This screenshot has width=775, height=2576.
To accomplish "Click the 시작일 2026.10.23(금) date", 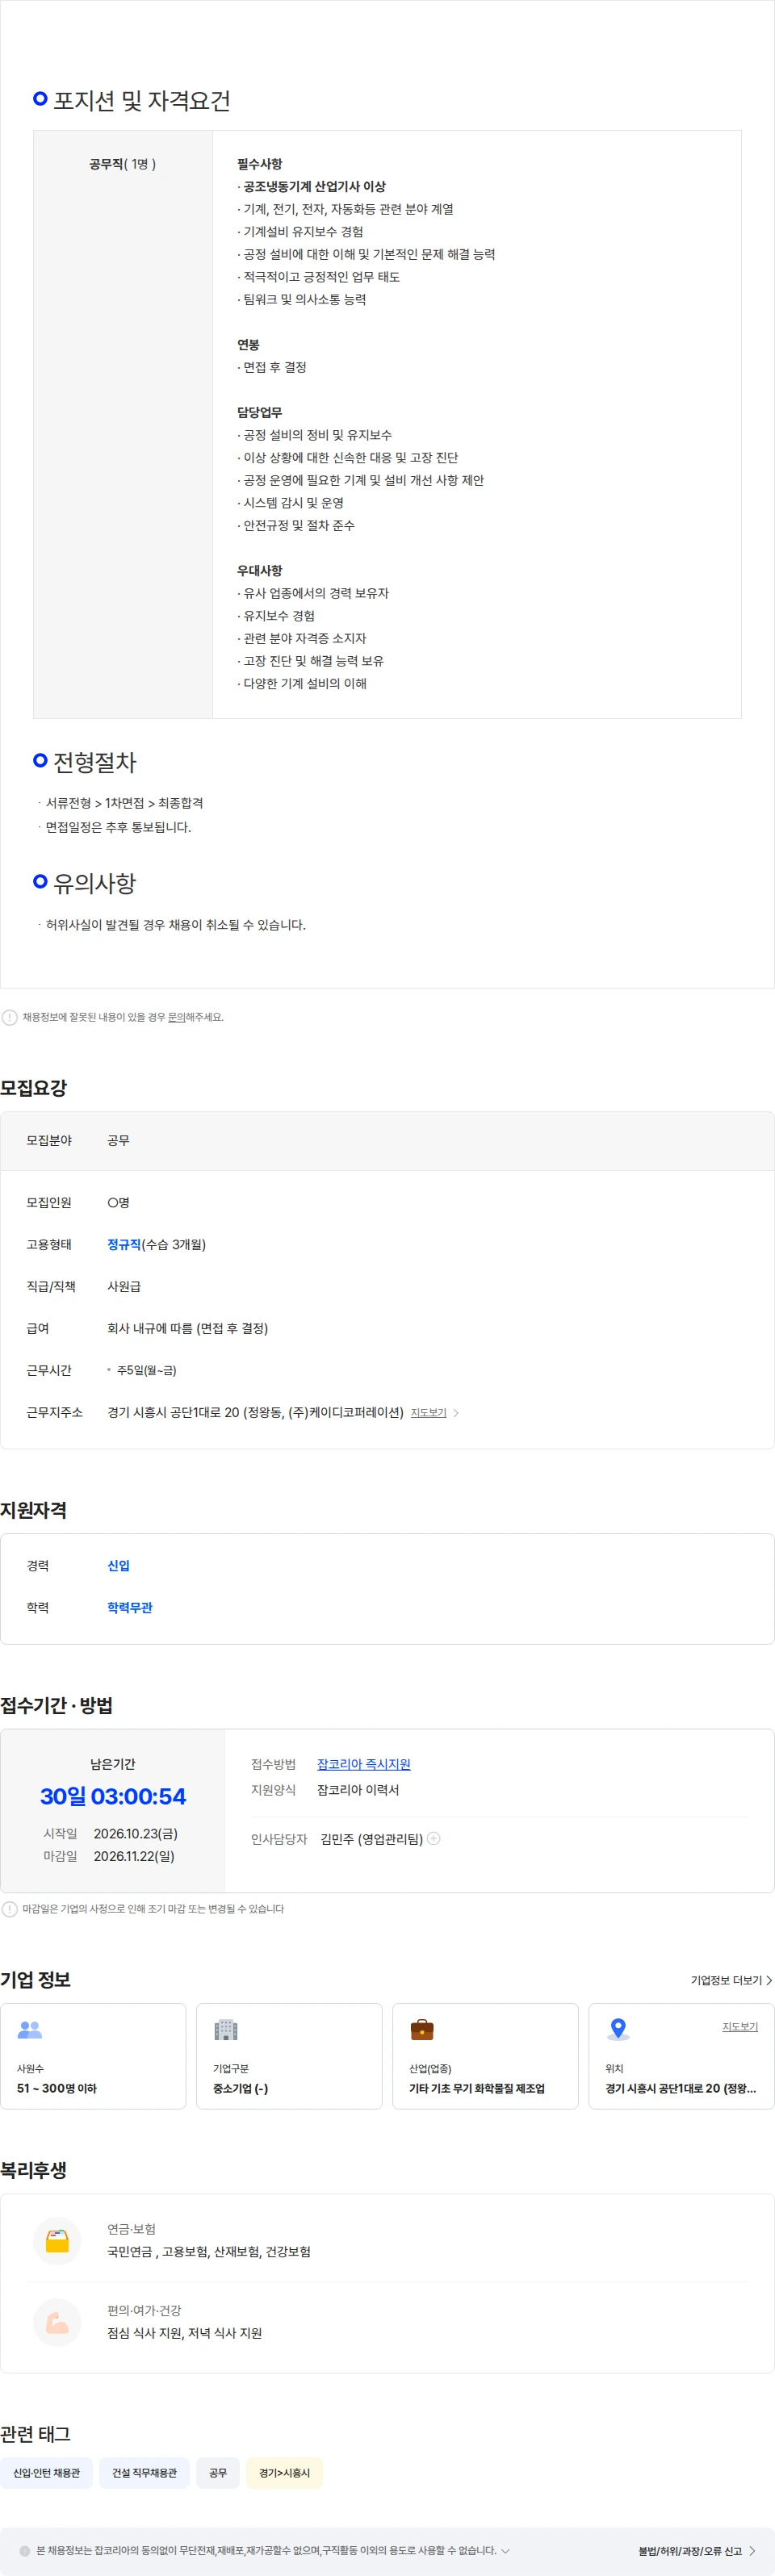I will [x=136, y=1833].
